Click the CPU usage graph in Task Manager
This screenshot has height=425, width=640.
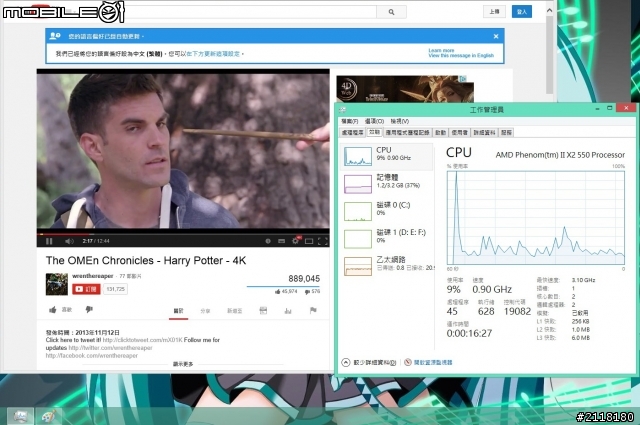point(536,218)
